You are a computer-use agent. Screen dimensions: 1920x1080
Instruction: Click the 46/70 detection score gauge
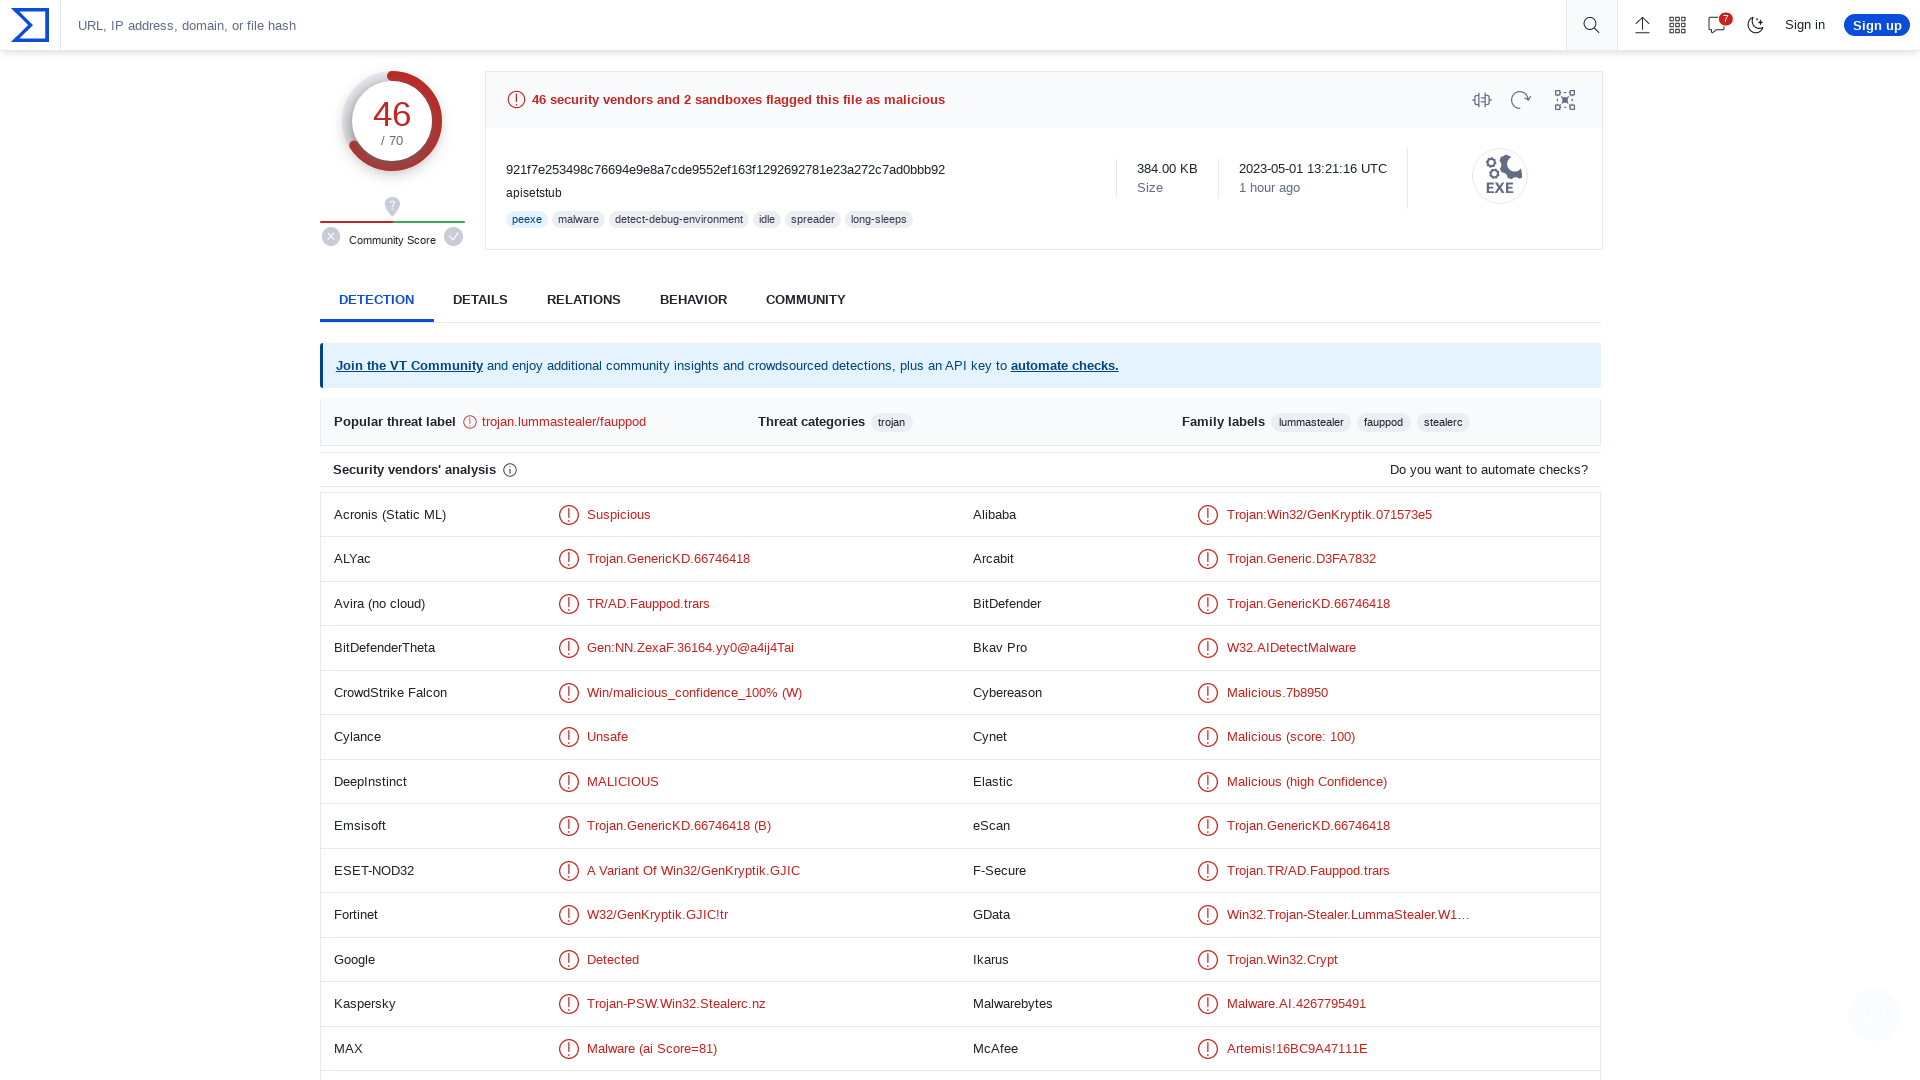(x=392, y=121)
